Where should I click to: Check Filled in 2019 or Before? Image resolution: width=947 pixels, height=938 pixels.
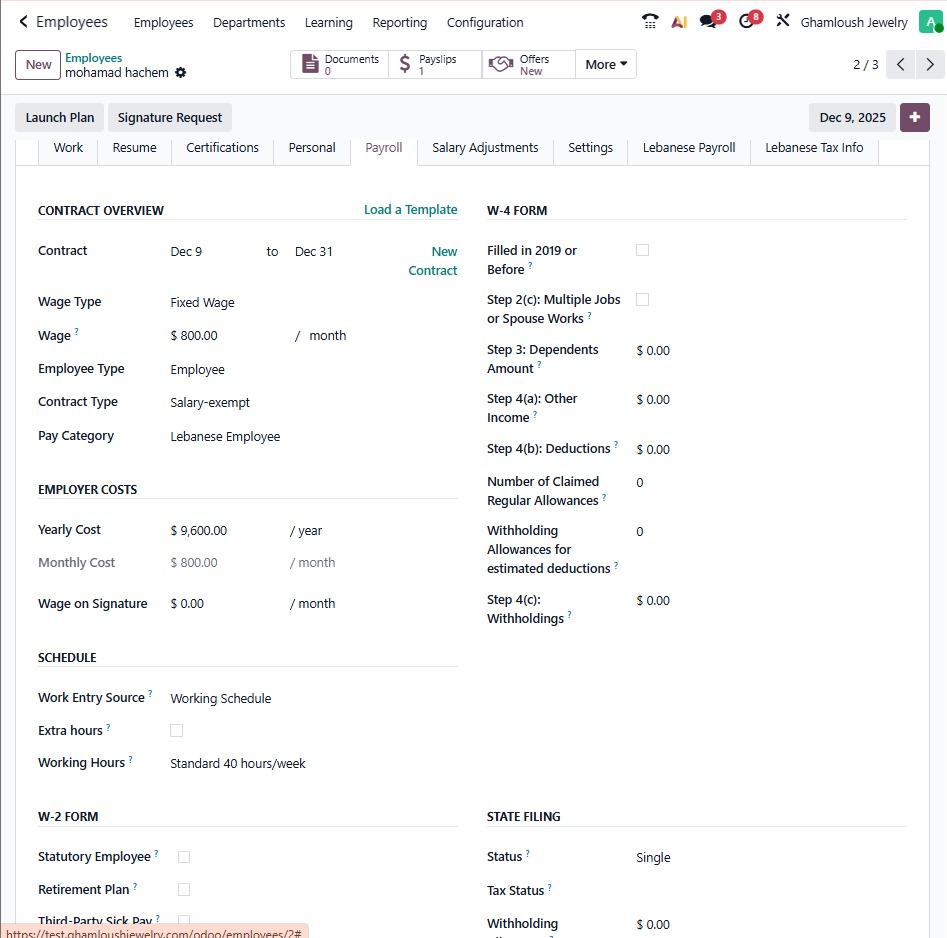[642, 250]
